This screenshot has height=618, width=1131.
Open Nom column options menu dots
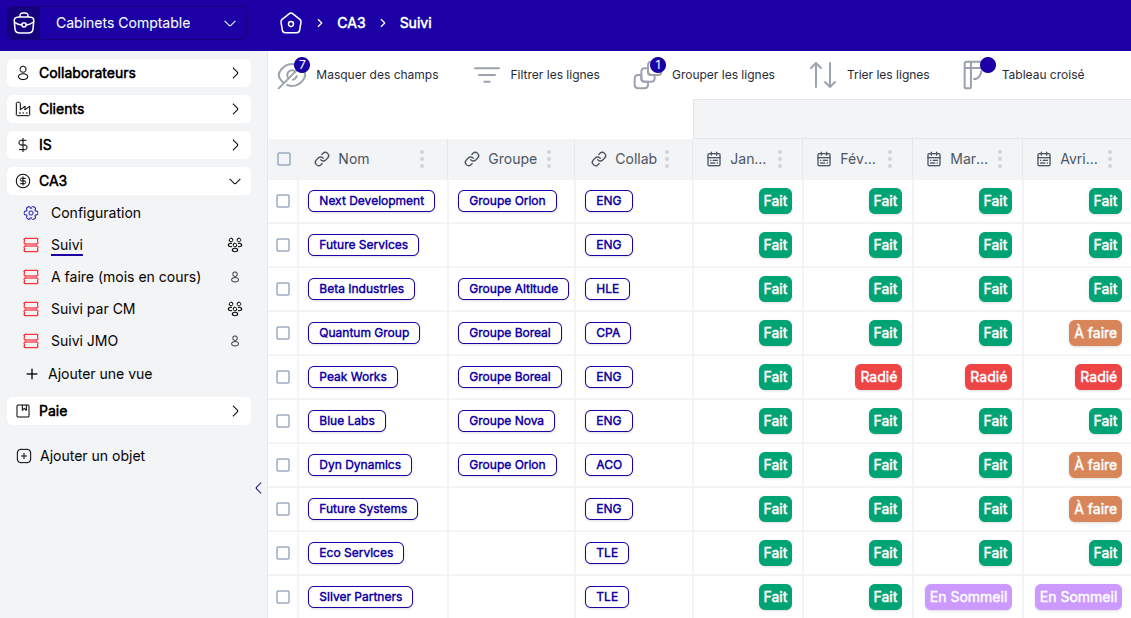[422, 159]
